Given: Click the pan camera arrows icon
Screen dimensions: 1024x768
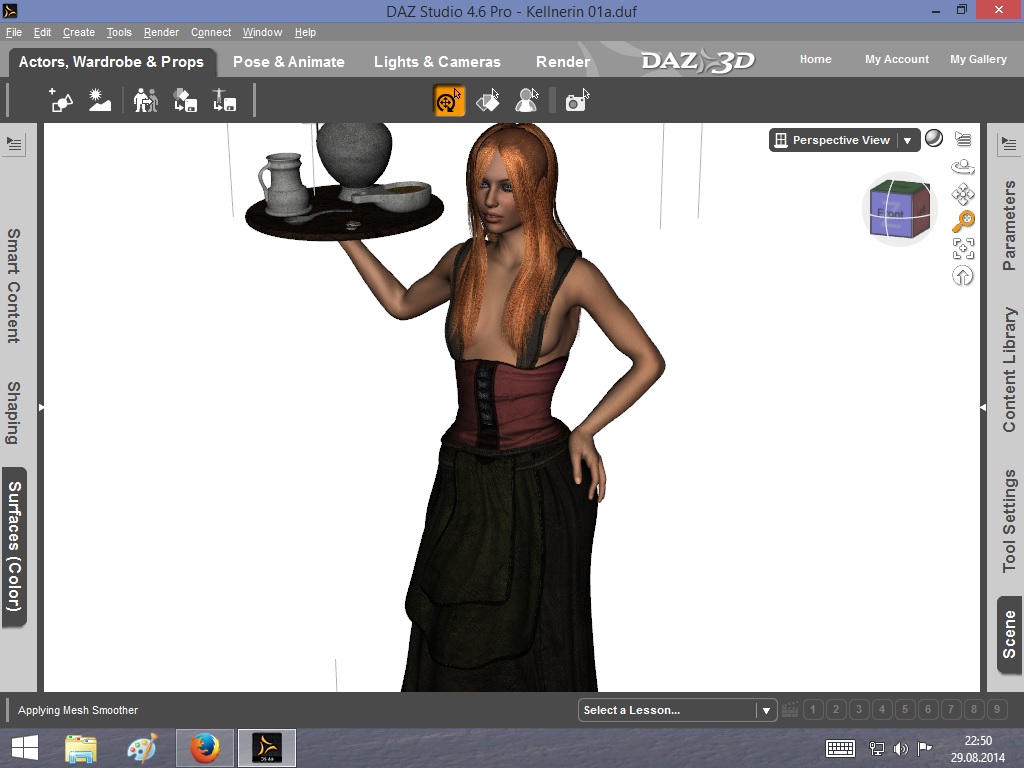Looking at the screenshot, I should point(963,194).
